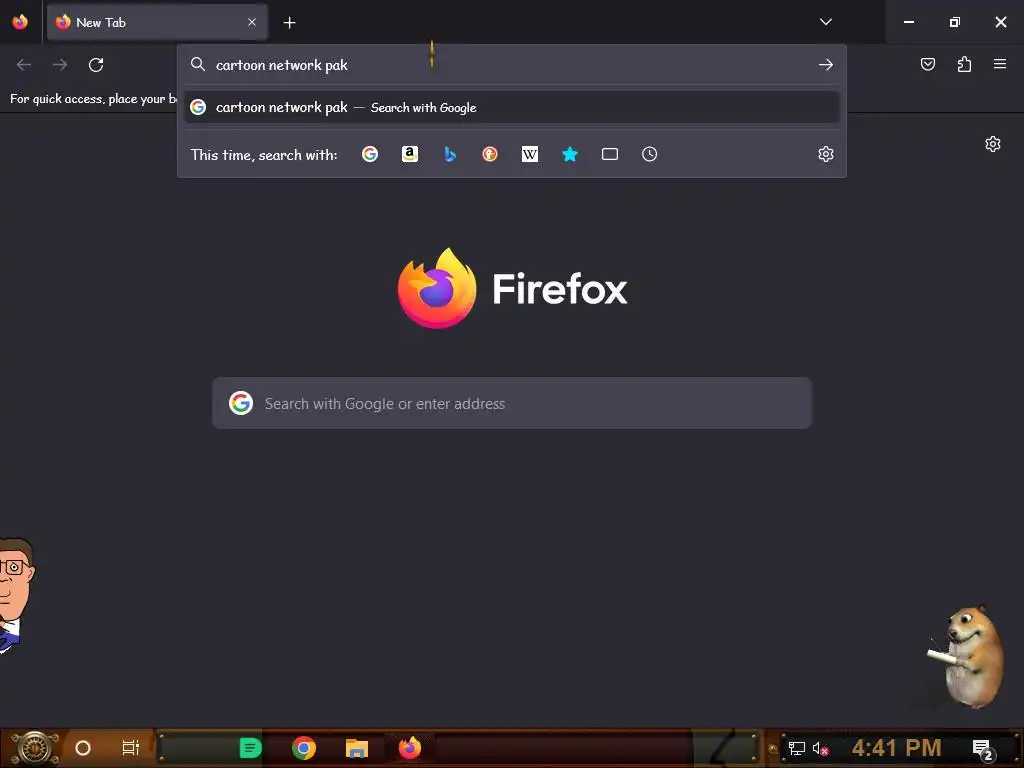Search this time with Bing icon
The height and width of the screenshot is (768, 1024).
(449, 154)
